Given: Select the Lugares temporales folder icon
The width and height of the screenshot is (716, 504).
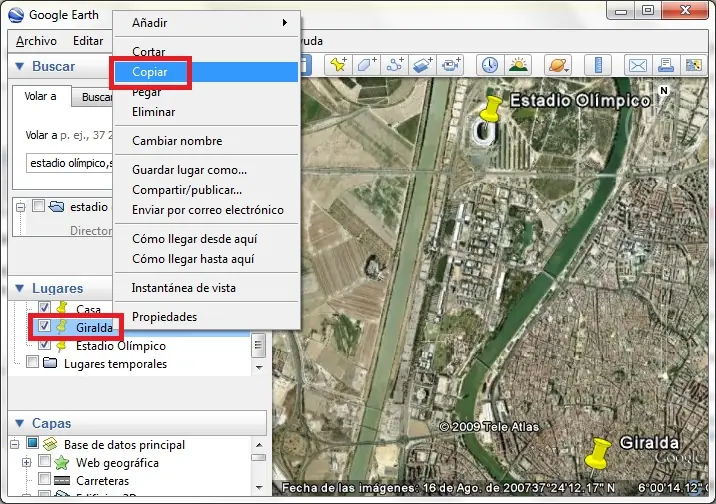Looking at the screenshot, I should tap(50, 363).
